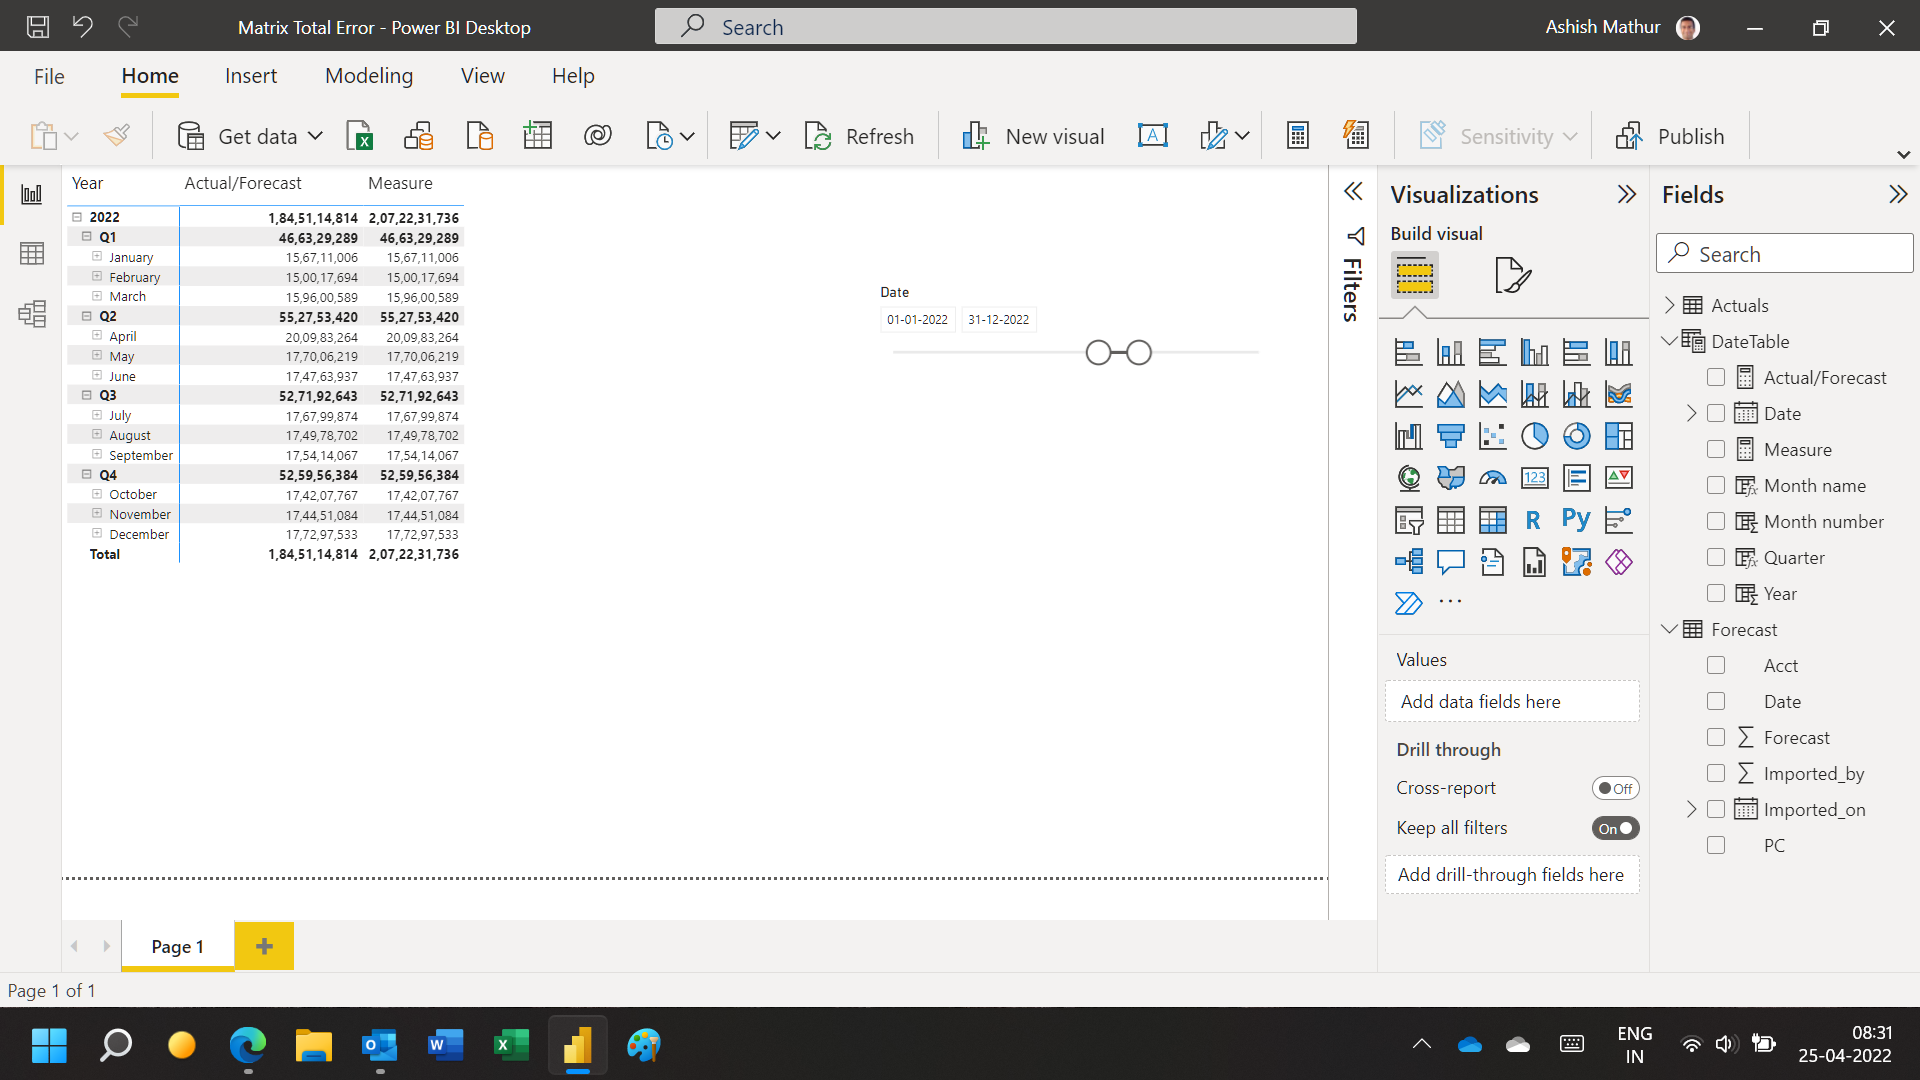Insert an R script visual

(1534, 520)
